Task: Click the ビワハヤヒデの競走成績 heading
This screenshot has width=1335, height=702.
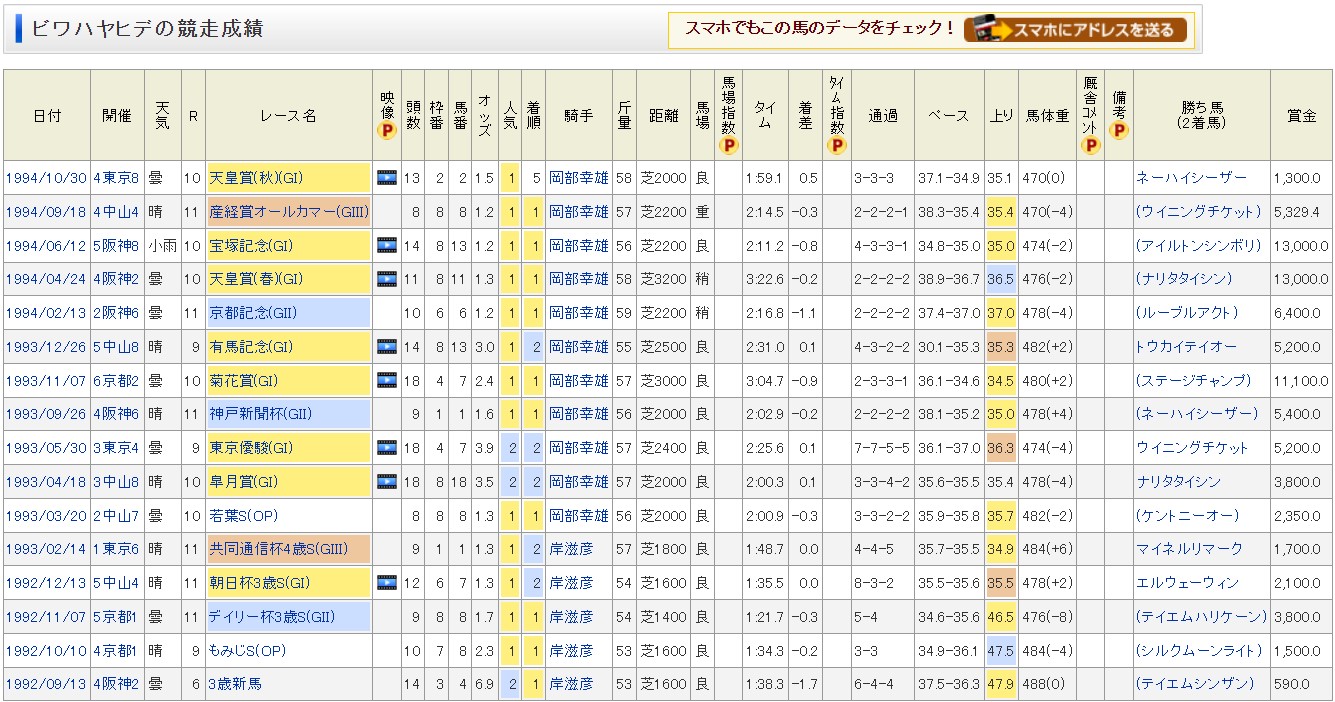Action: pos(147,28)
